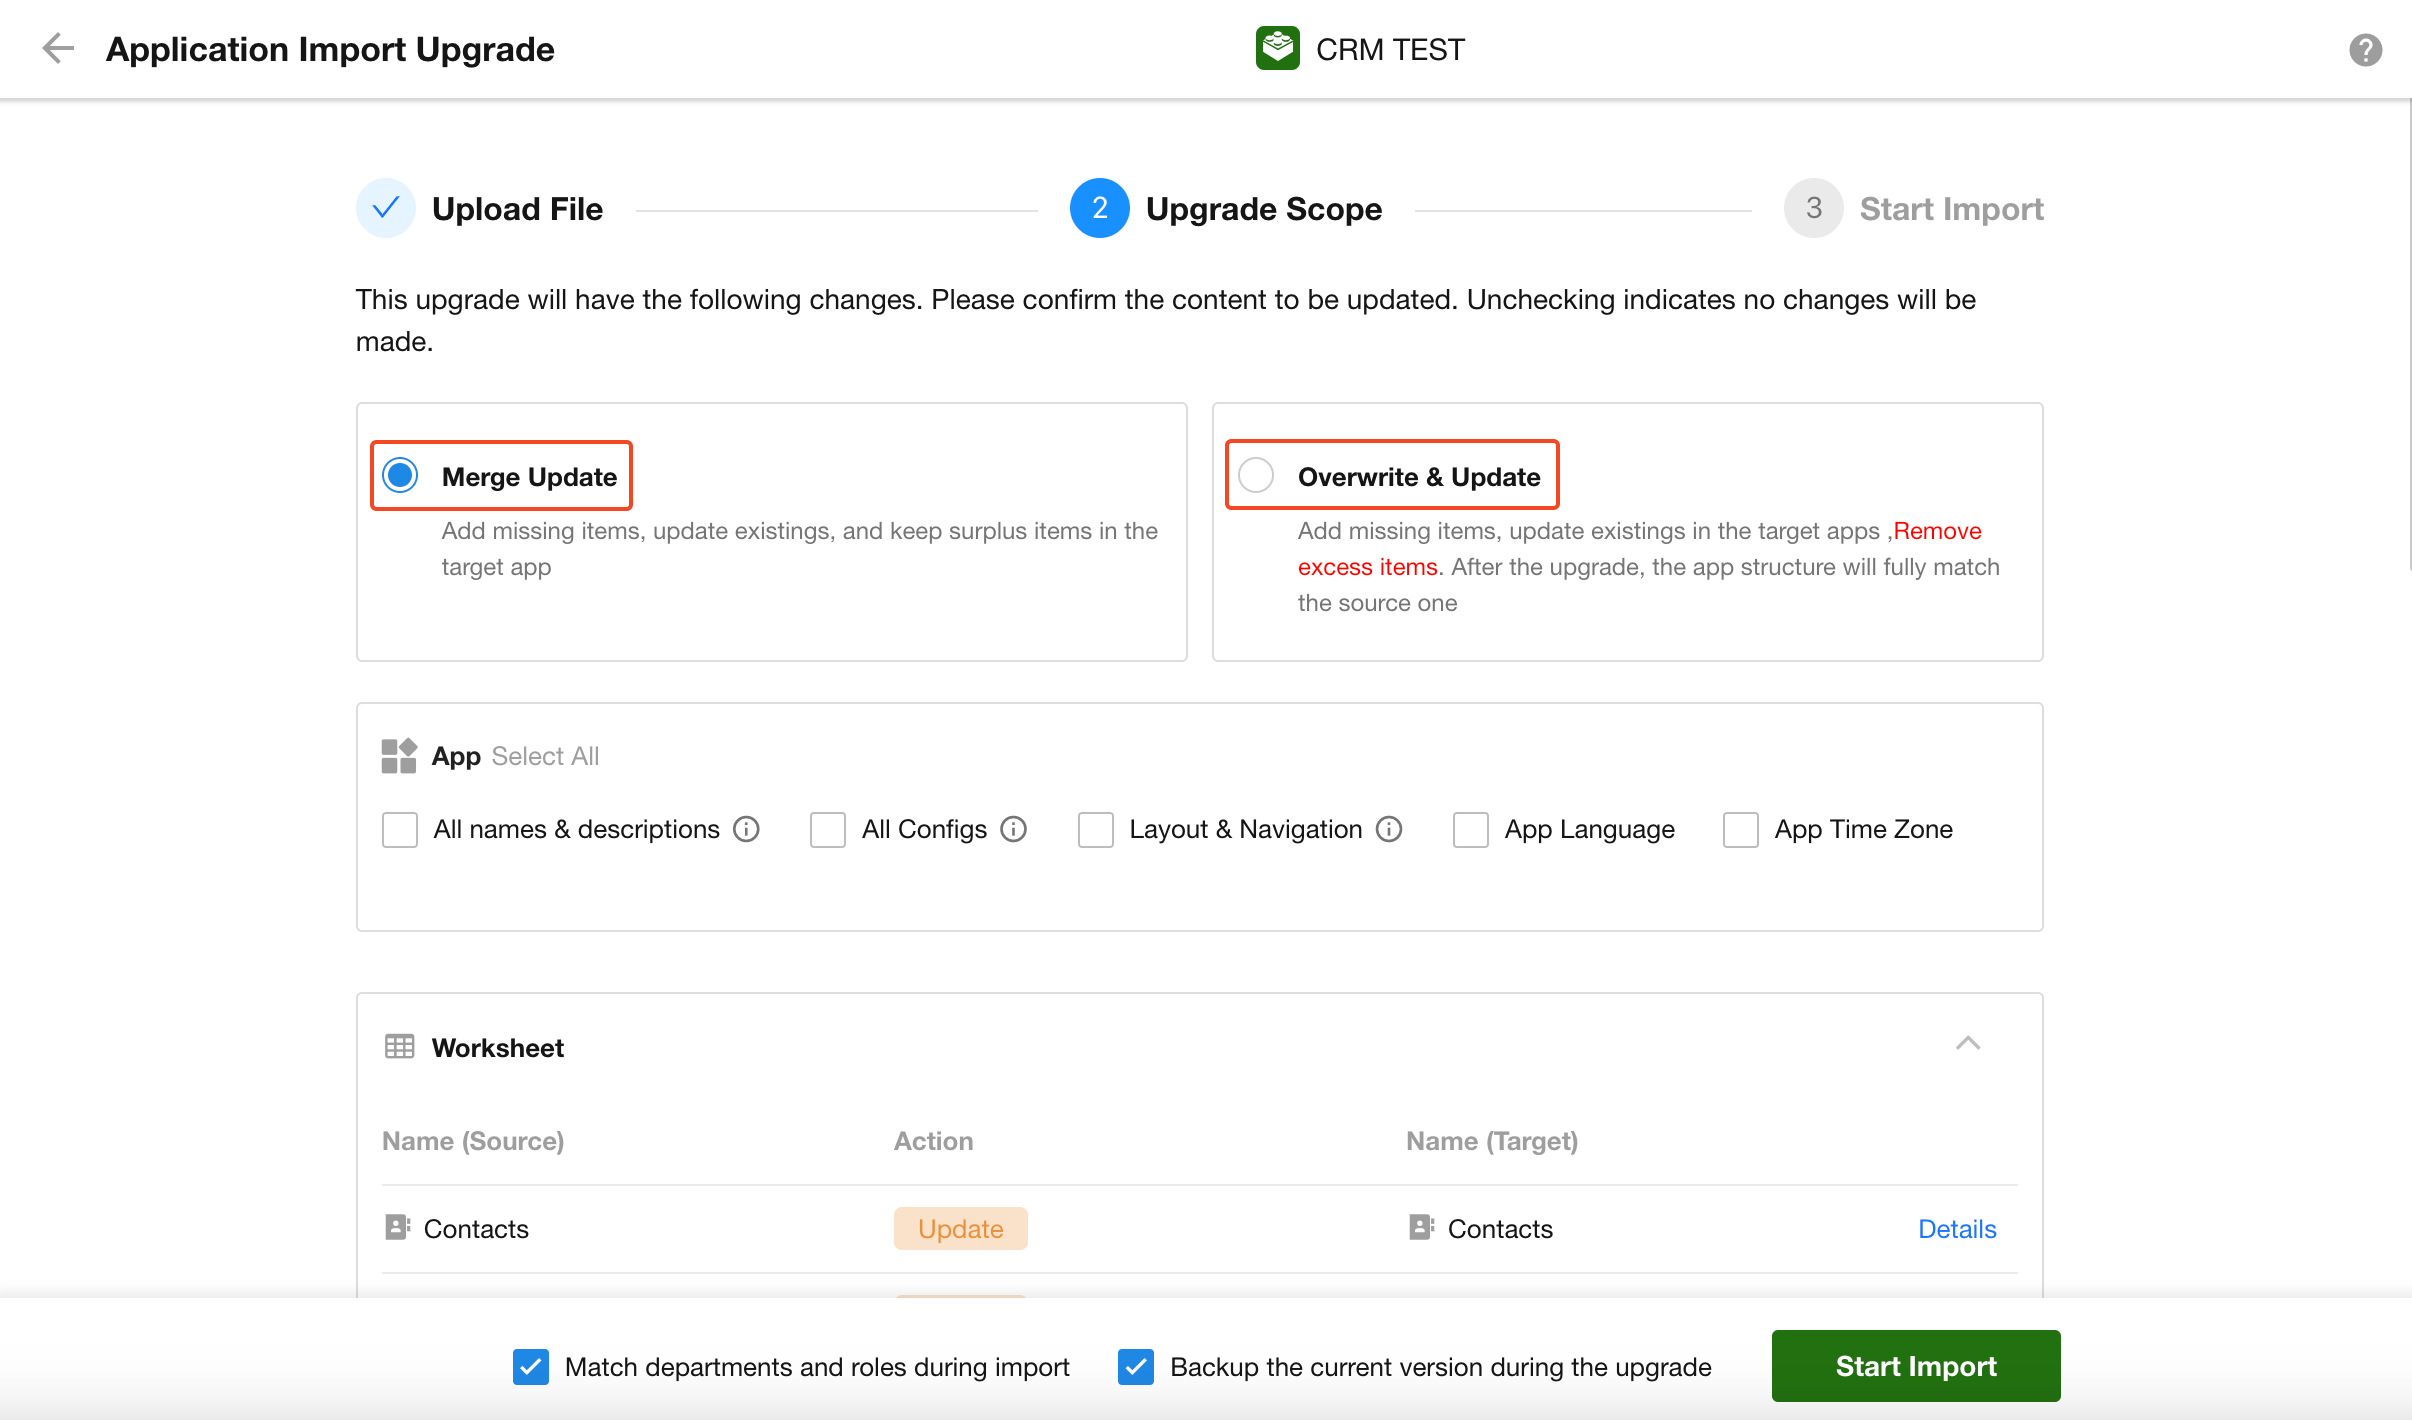Check the App Time Zone checkbox
2412x1420 pixels.
[x=1740, y=829]
